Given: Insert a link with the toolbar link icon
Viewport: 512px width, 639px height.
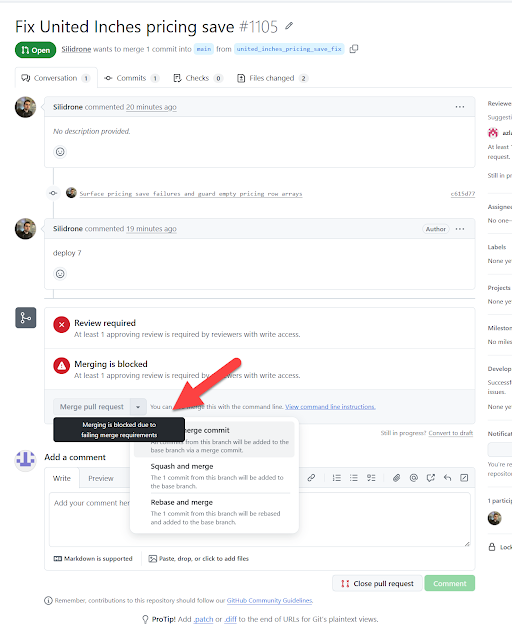Looking at the screenshot, I should point(311,478).
